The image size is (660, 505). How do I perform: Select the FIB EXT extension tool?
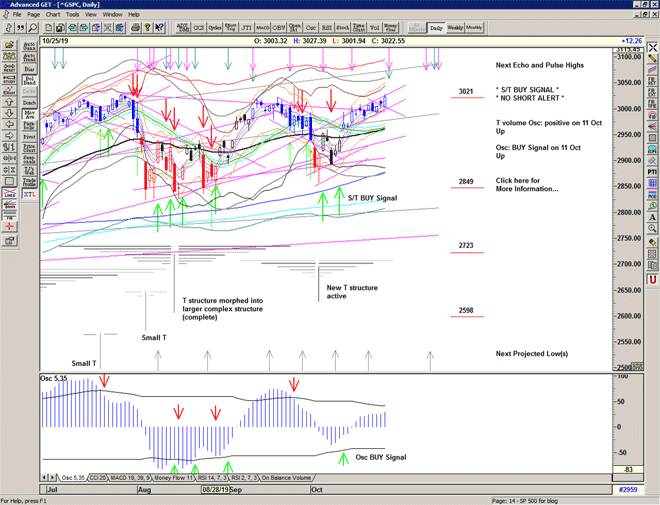(x=652, y=93)
